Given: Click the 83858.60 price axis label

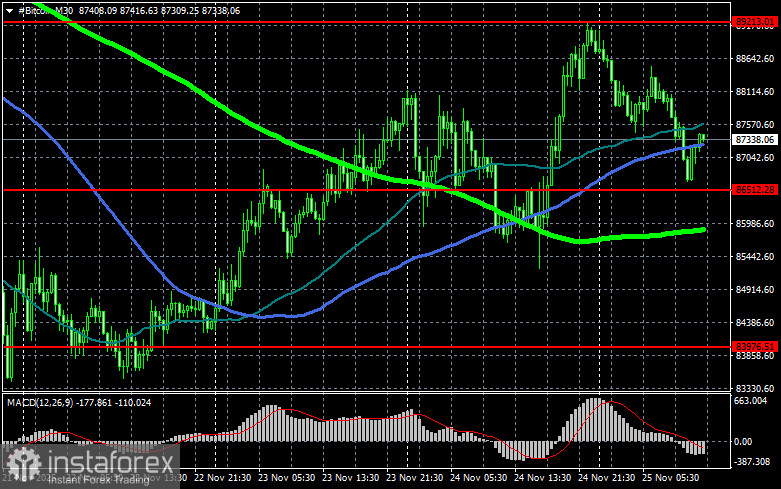Looking at the screenshot, I should click(x=755, y=356).
